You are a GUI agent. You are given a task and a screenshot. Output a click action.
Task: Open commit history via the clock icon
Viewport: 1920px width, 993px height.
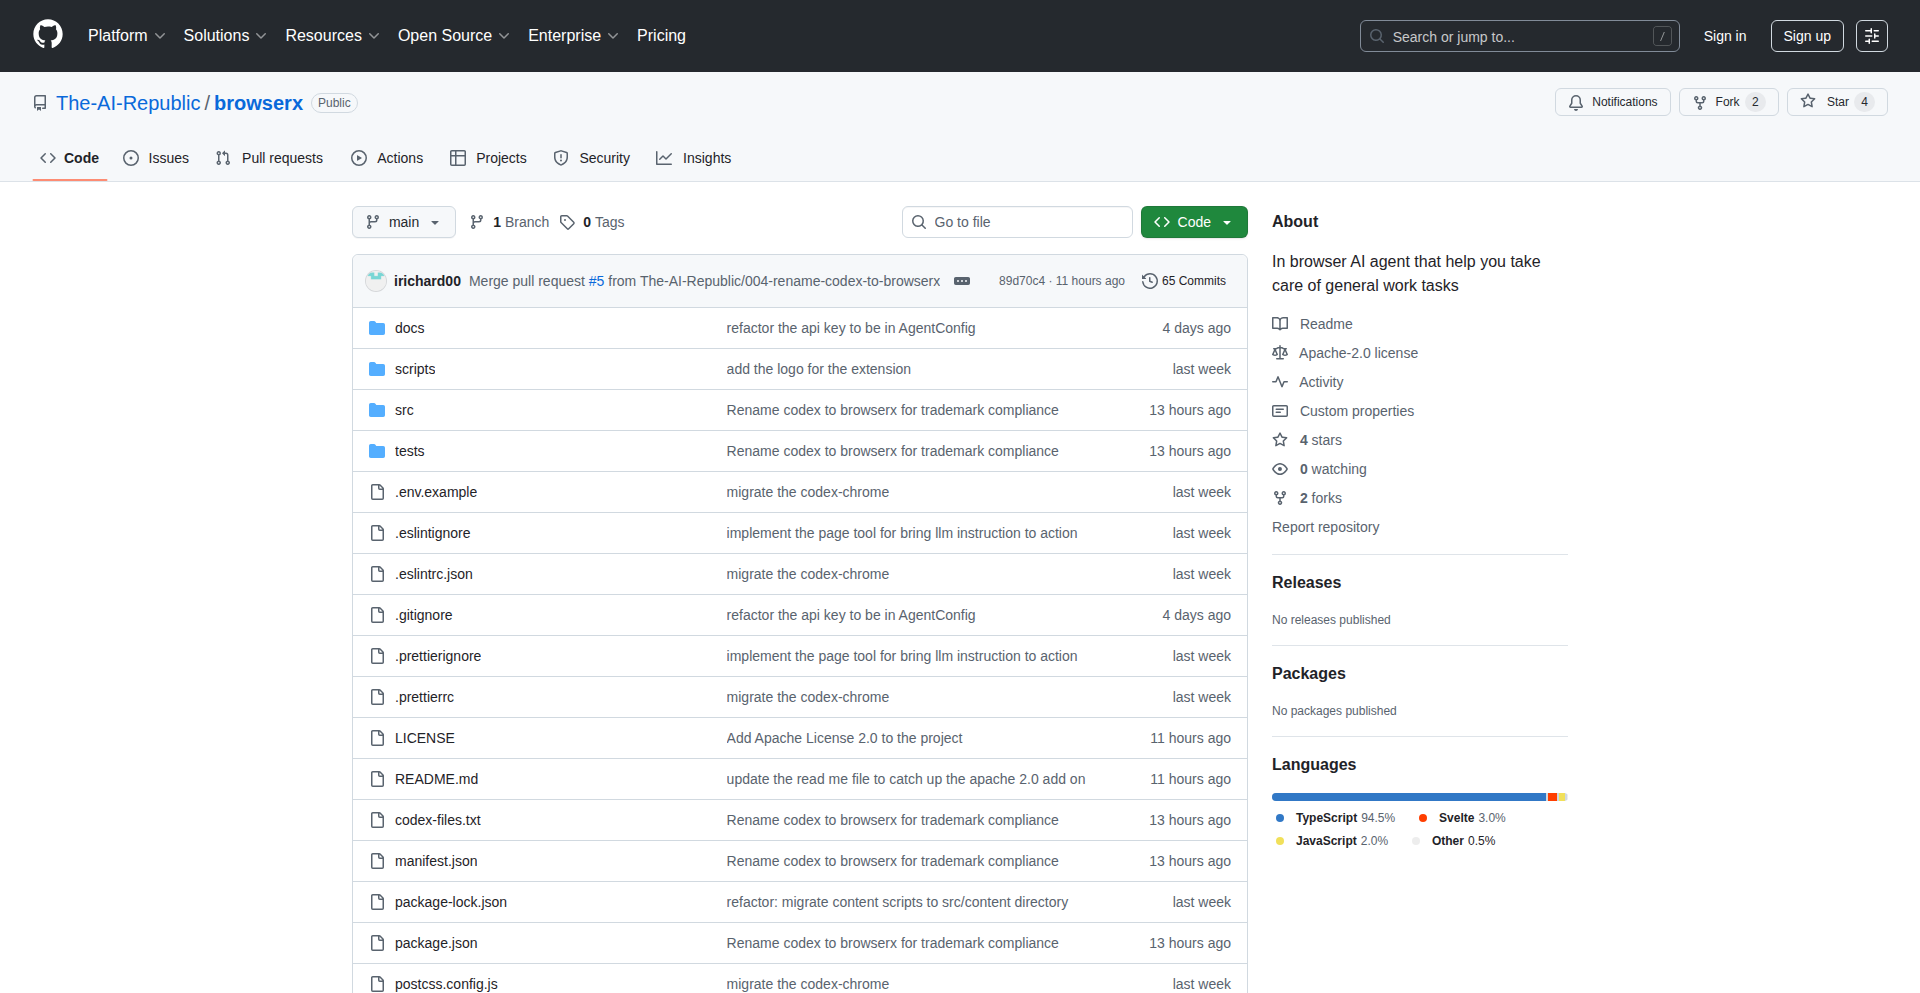[x=1148, y=281]
